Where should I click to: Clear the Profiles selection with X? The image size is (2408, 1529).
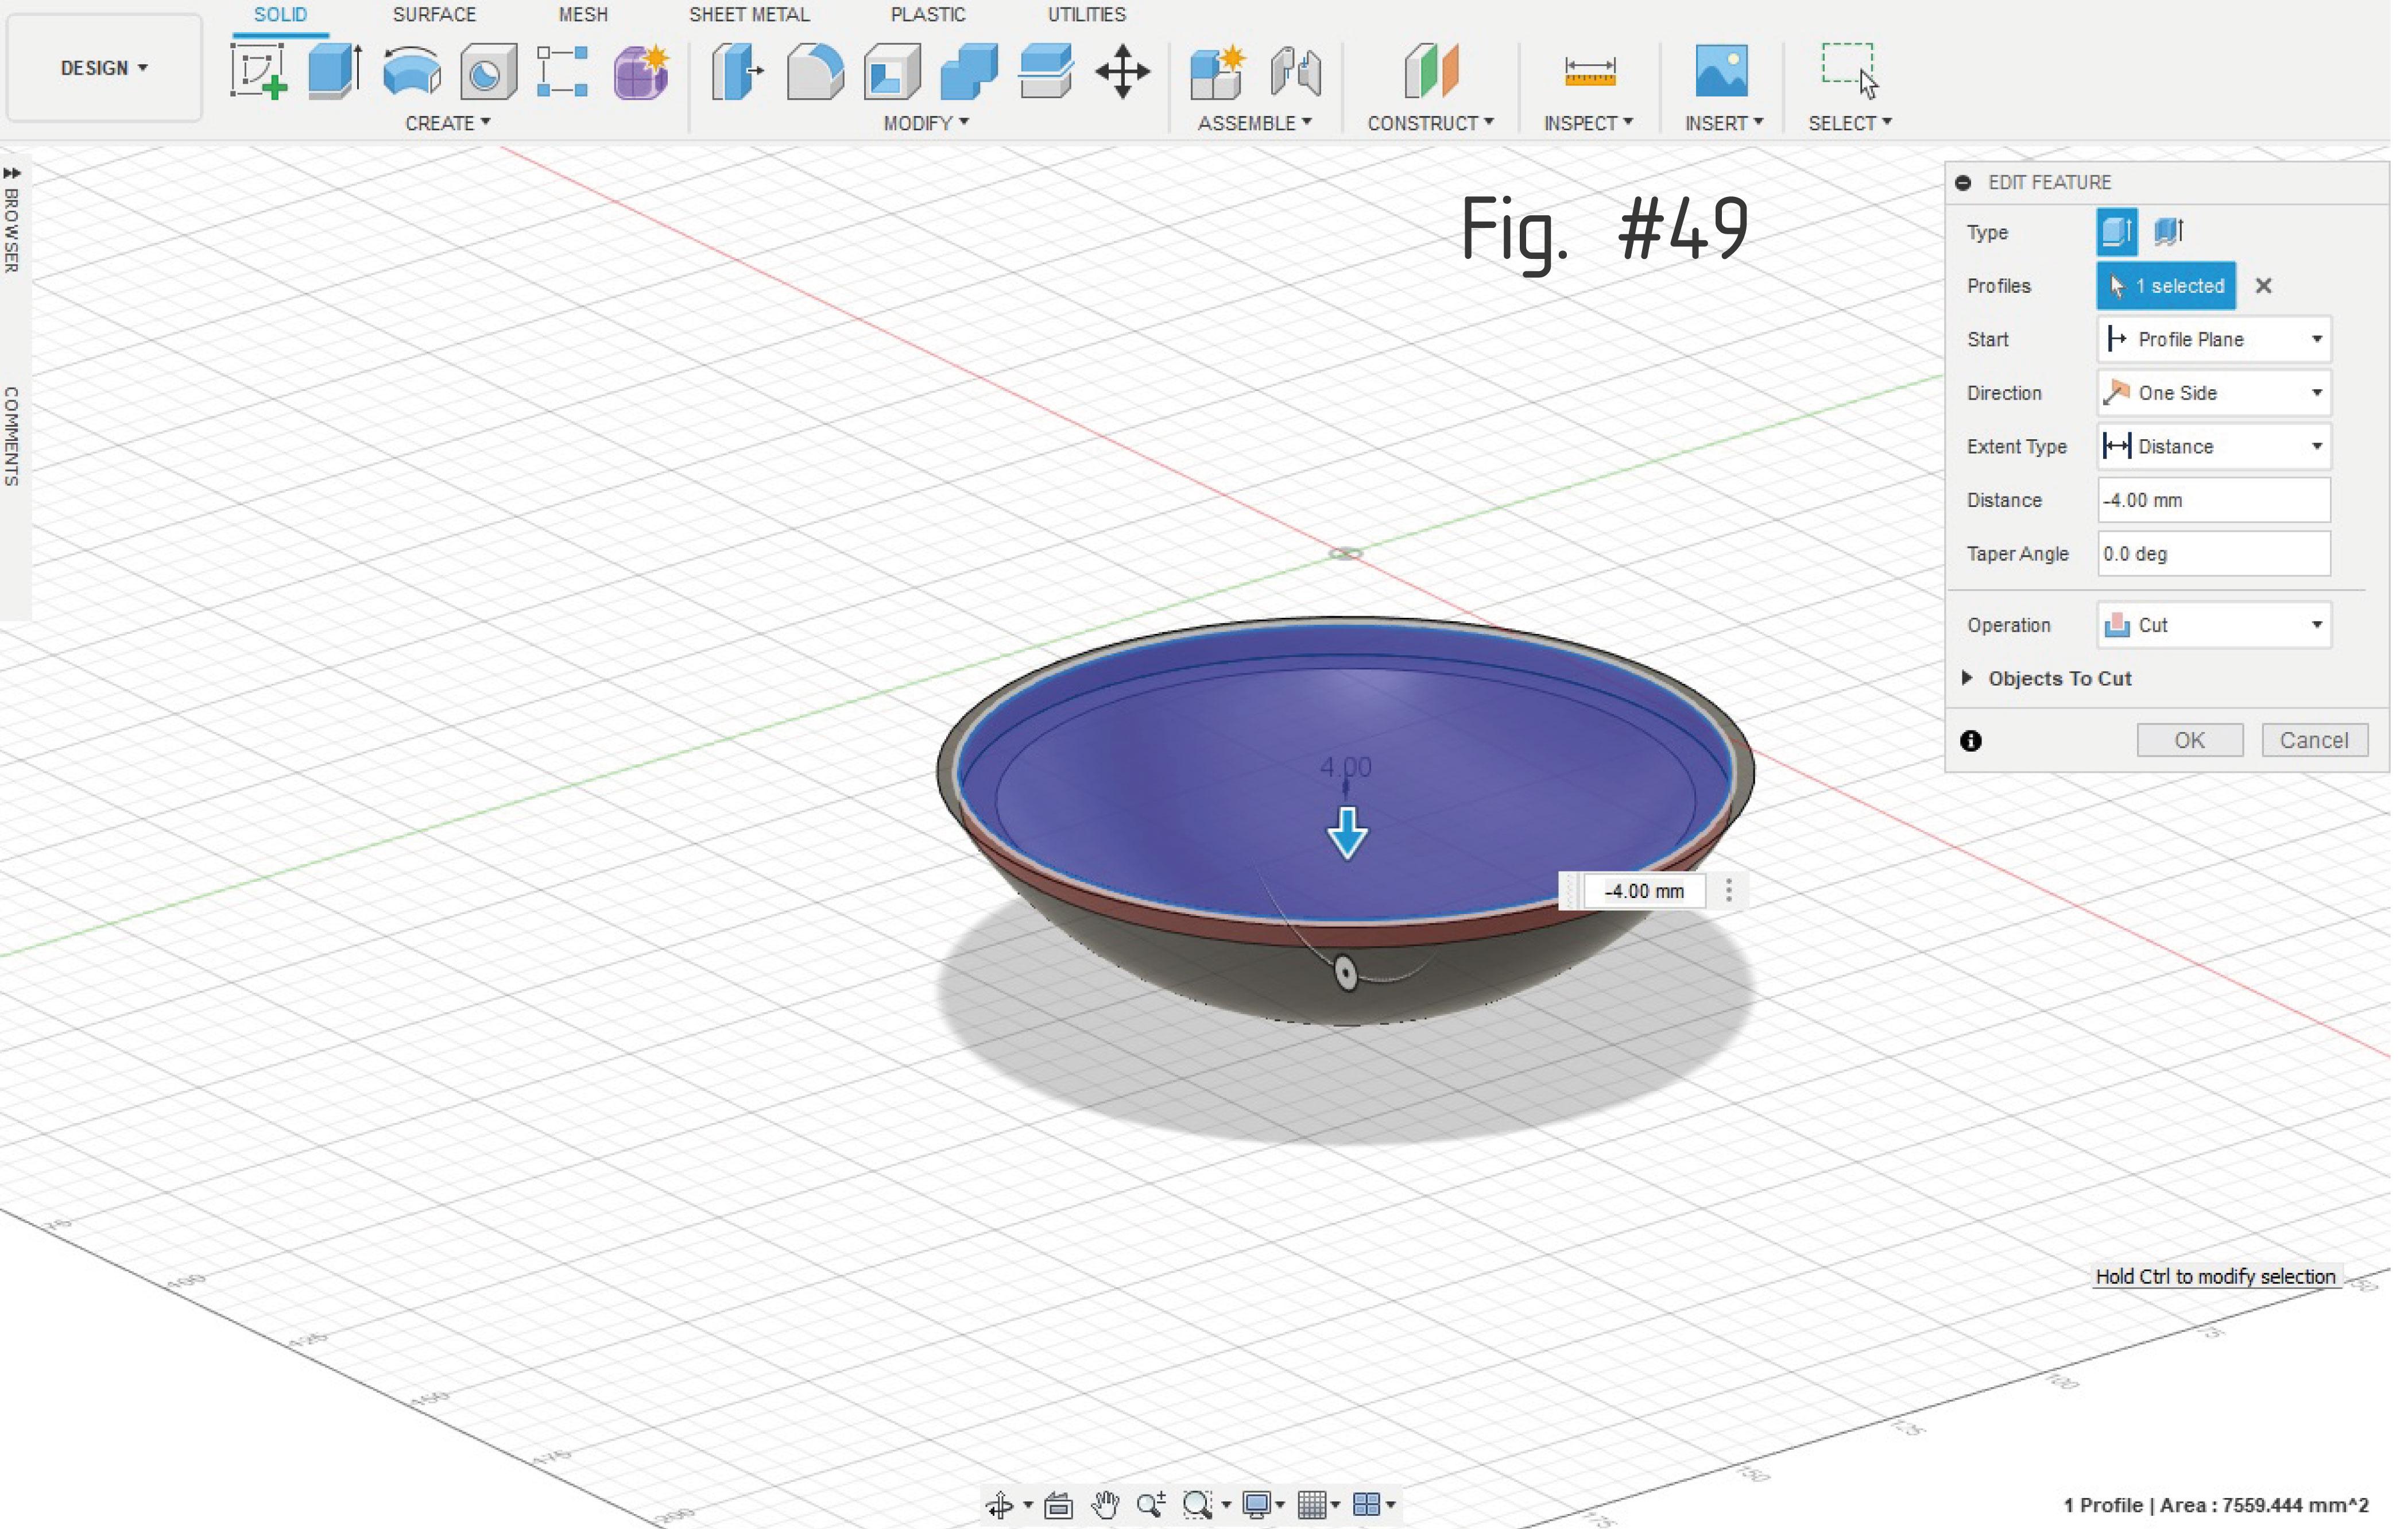pyautogui.click(x=2264, y=286)
